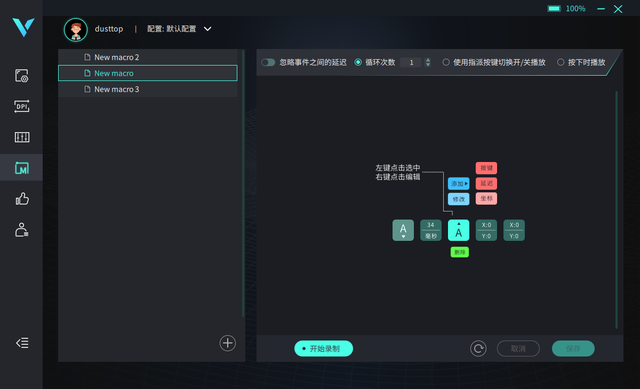This screenshot has width=640, height=389.
Task: Click the 开始录制 record button
Action: coord(324,349)
